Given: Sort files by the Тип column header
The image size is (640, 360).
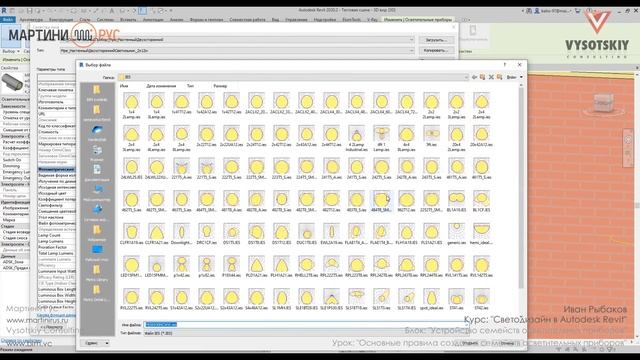Looking at the screenshot, I should pos(190,86).
